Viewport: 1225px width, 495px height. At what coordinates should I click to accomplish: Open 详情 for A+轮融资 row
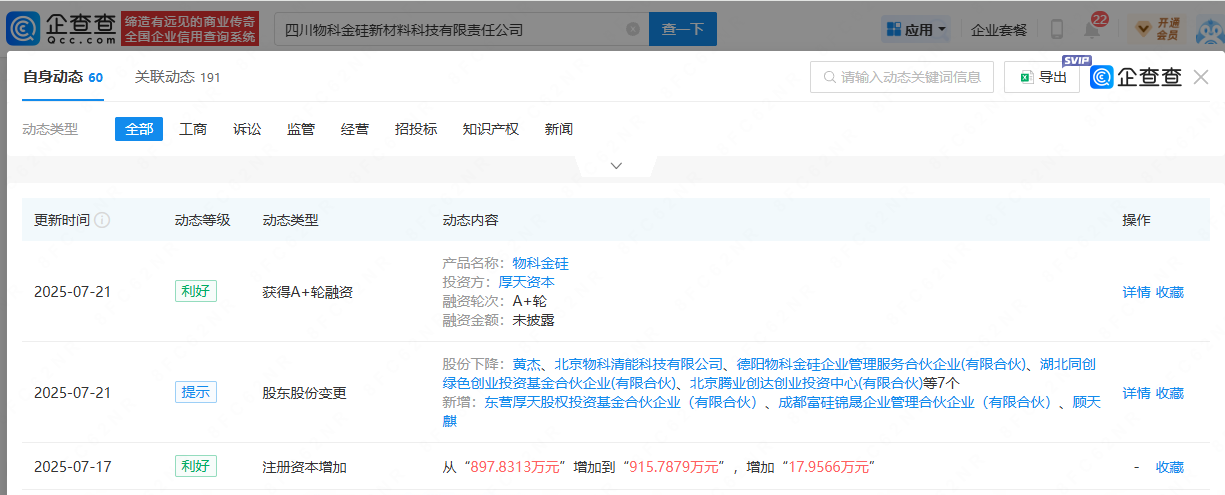coord(1136,293)
